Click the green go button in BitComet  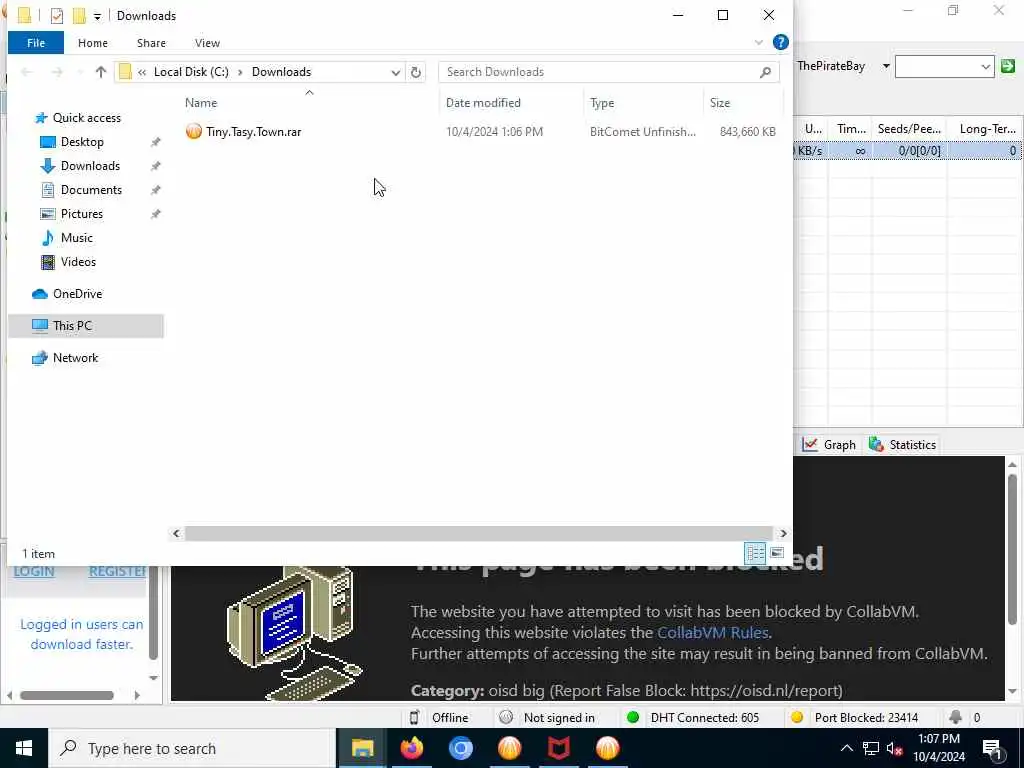click(x=1008, y=66)
